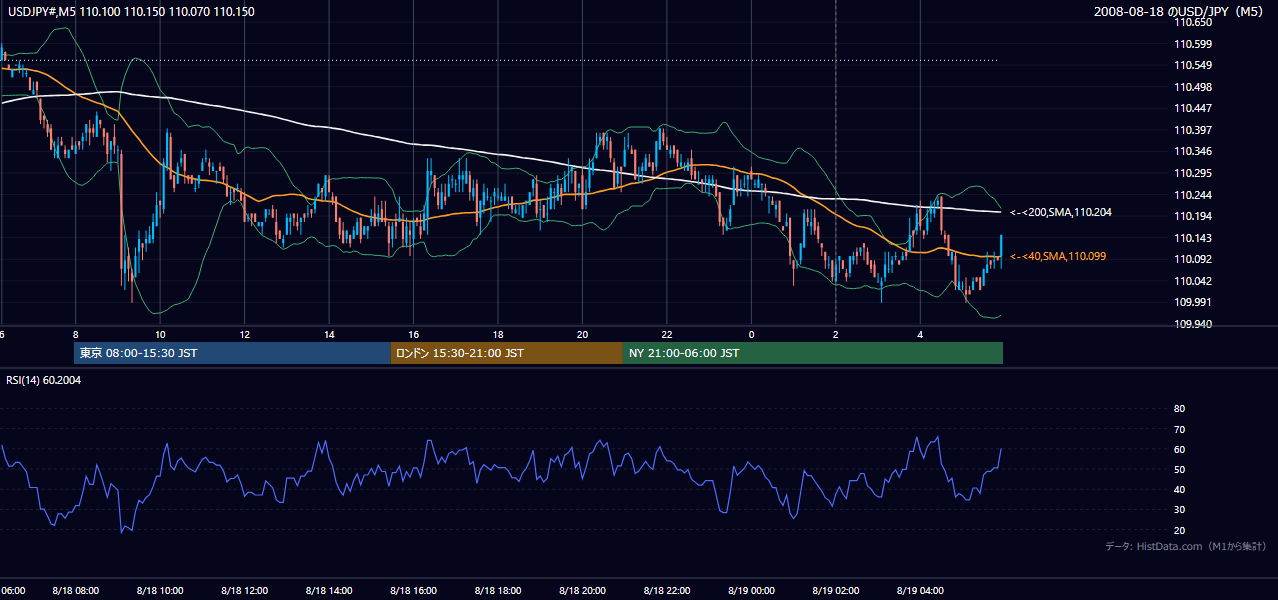Click the 40,SMA,110.099 moving average label
The image size is (1278, 600).
pos(1058,256)
